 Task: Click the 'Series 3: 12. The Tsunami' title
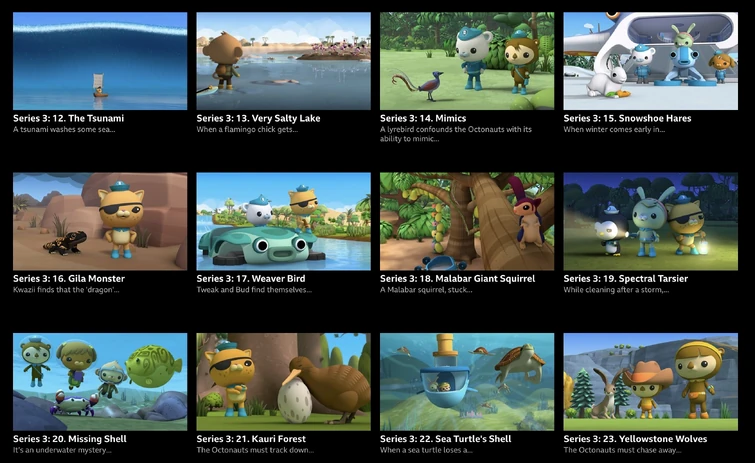click(68, 118)
